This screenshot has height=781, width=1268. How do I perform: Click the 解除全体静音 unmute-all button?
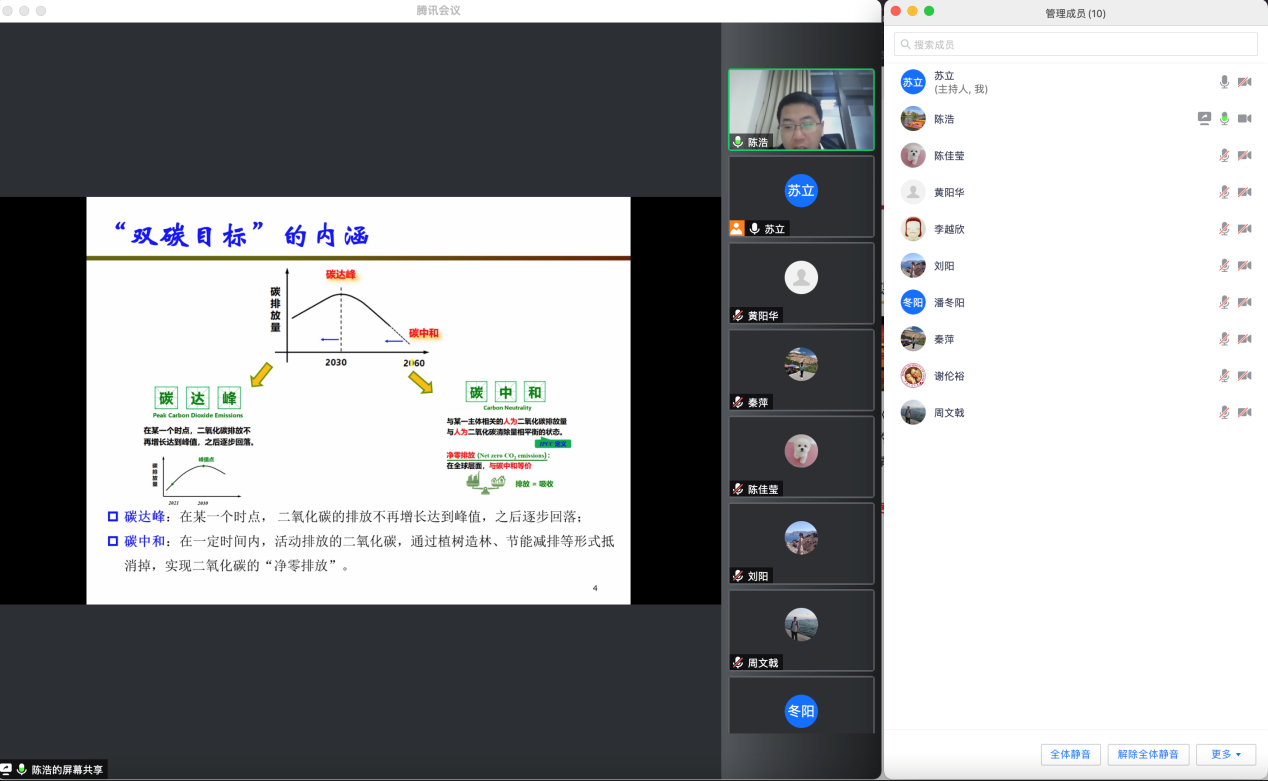click(x=1148, y=754)
